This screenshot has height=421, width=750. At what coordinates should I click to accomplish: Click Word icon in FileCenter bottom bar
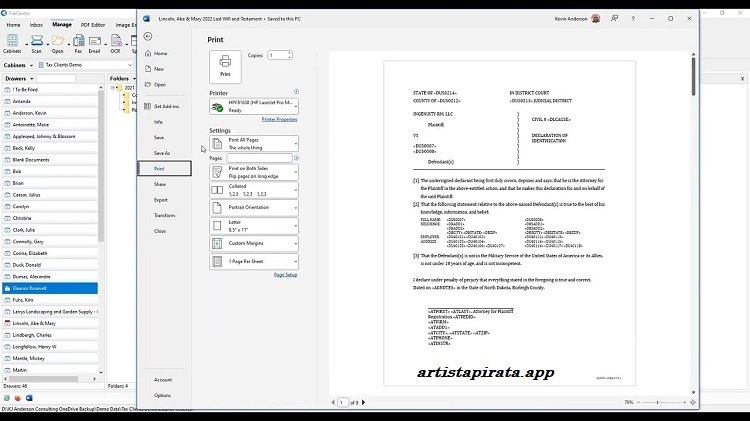coord(29,398)
